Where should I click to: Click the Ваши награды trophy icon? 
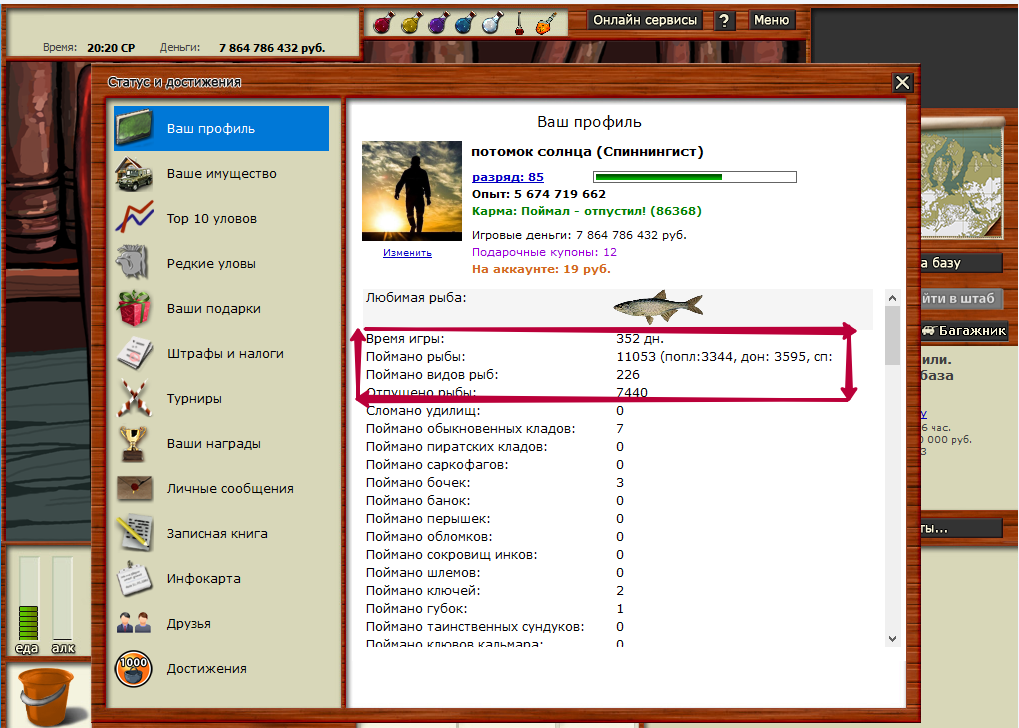(x=133, y=443)
